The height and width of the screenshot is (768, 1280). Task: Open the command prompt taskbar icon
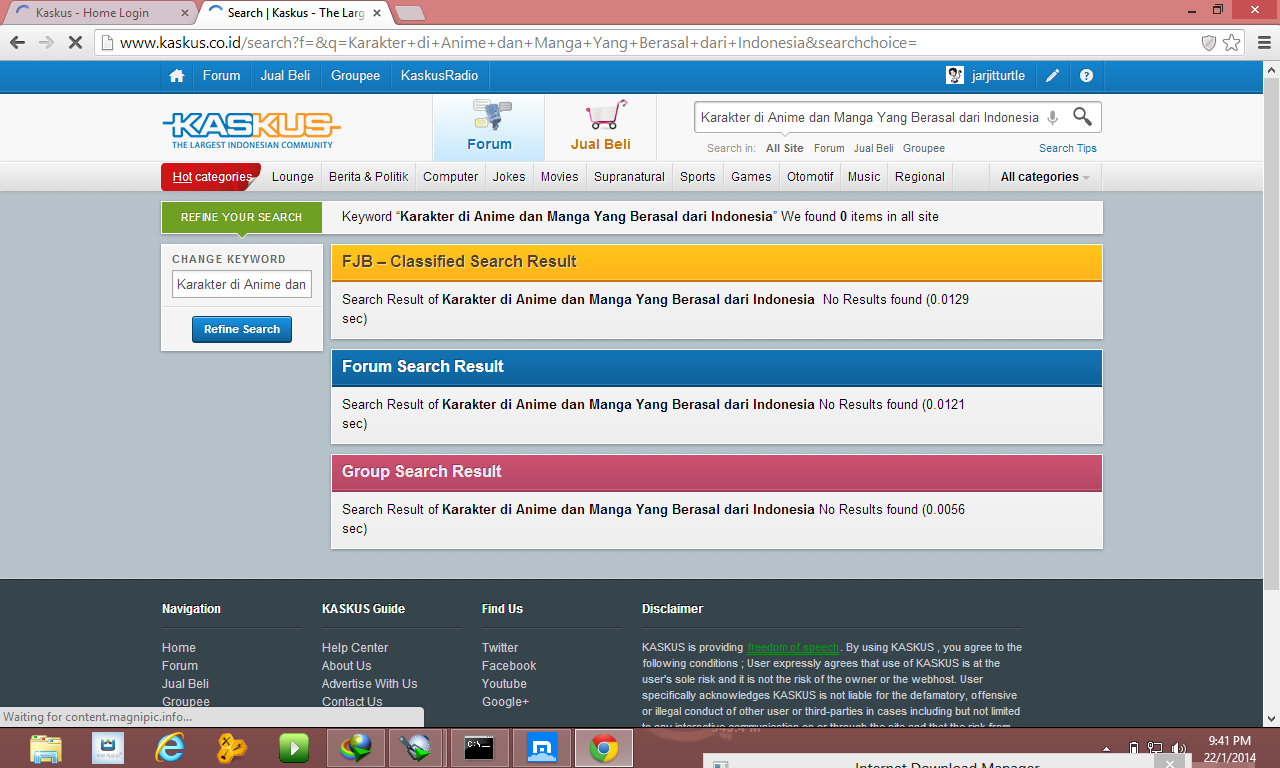(x=479, y=748)
